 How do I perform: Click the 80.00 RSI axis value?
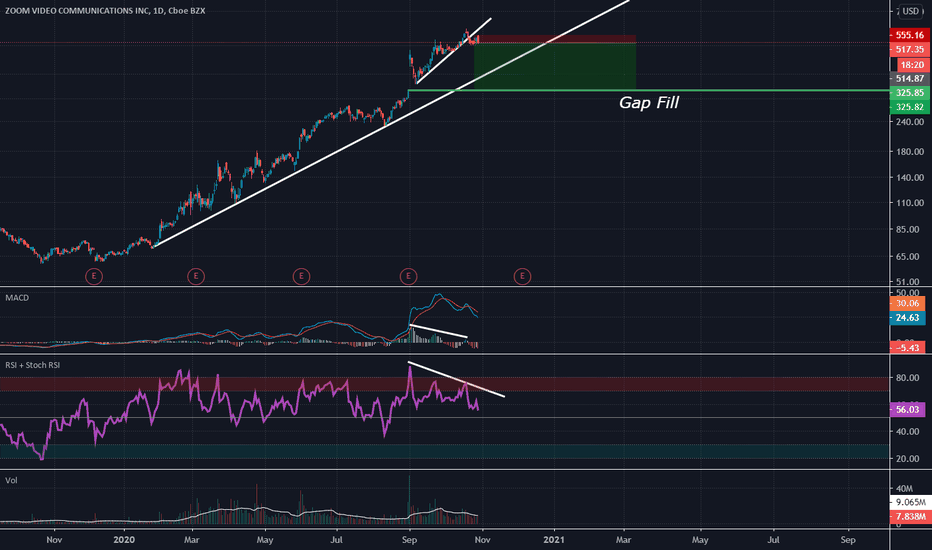907,378
